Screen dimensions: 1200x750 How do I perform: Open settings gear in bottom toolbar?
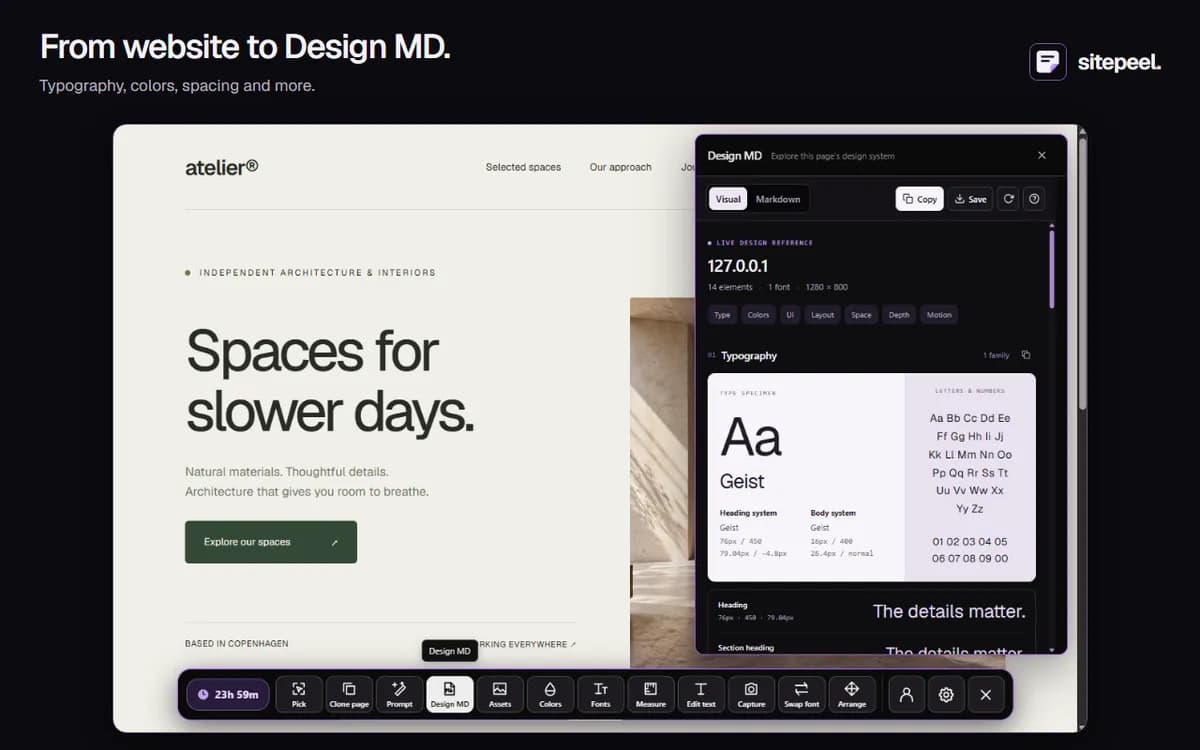(x=946, y=694)
